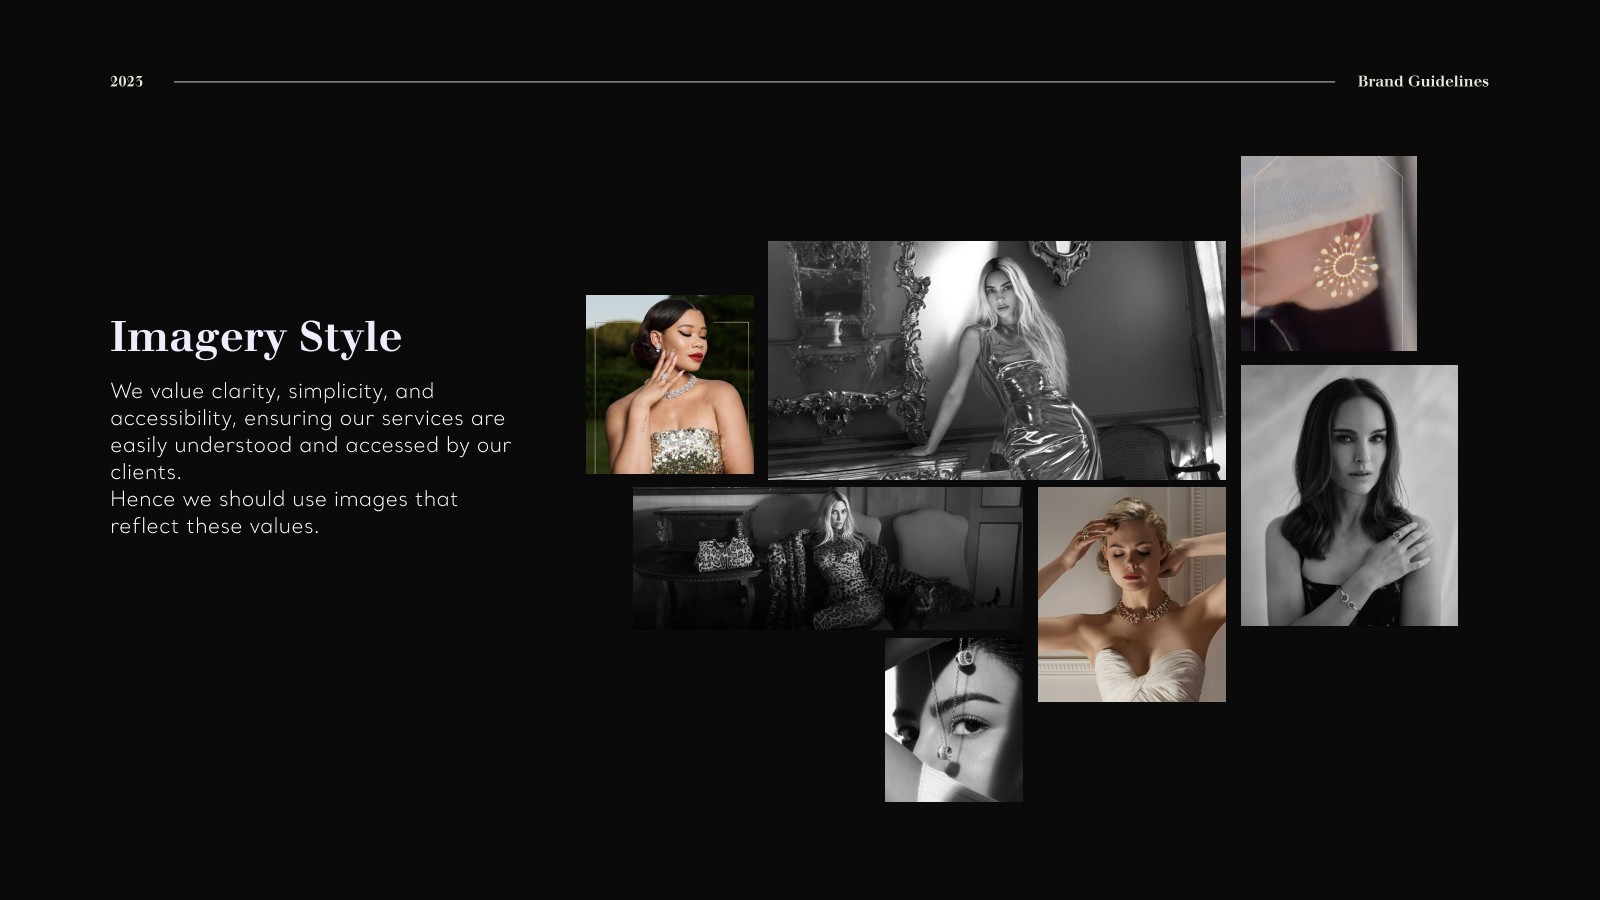The width and height of the screenshot is (1600, 900).
Task: Select the eye and pendant necklace close-up photo
Action: pyautogui.click(x=954, y=720)
